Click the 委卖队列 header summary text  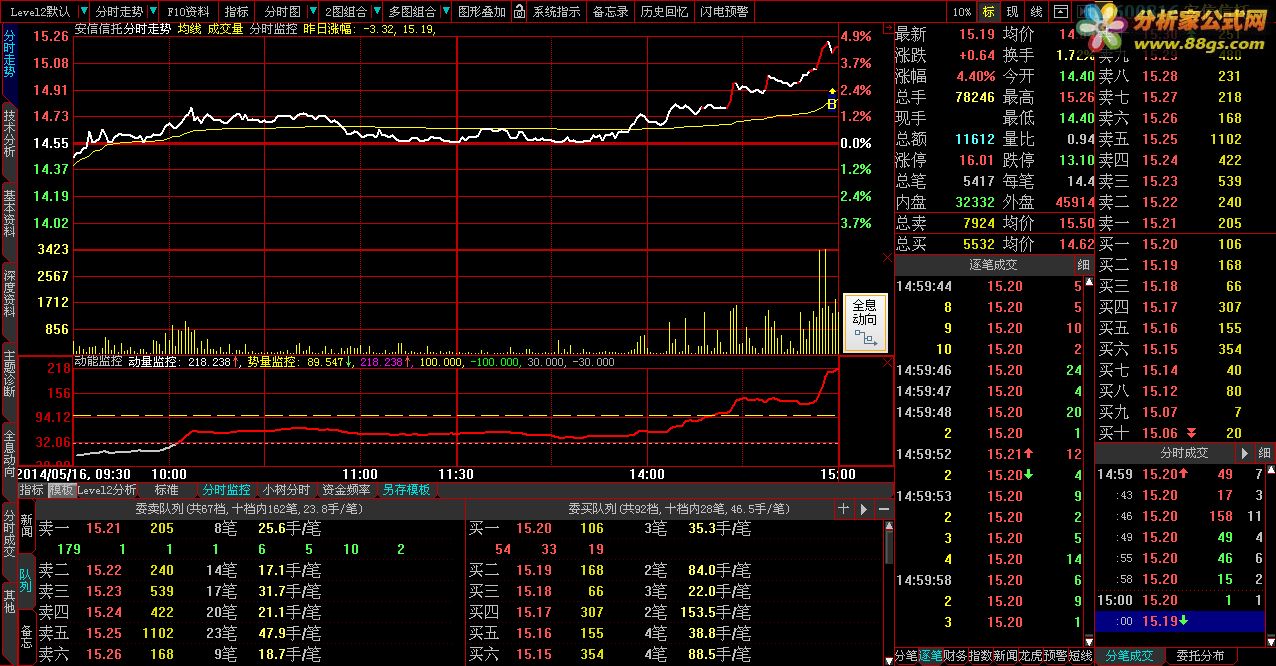(x=250, y=509)
